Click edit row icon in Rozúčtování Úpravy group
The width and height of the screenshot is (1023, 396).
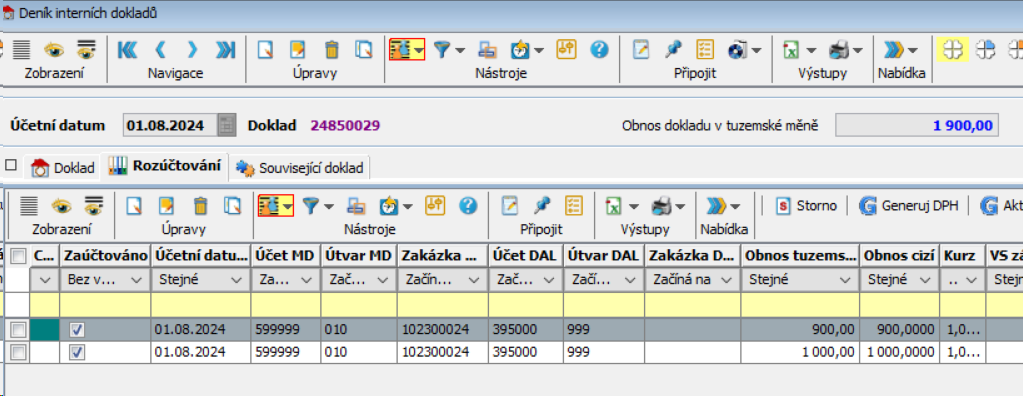167,206
